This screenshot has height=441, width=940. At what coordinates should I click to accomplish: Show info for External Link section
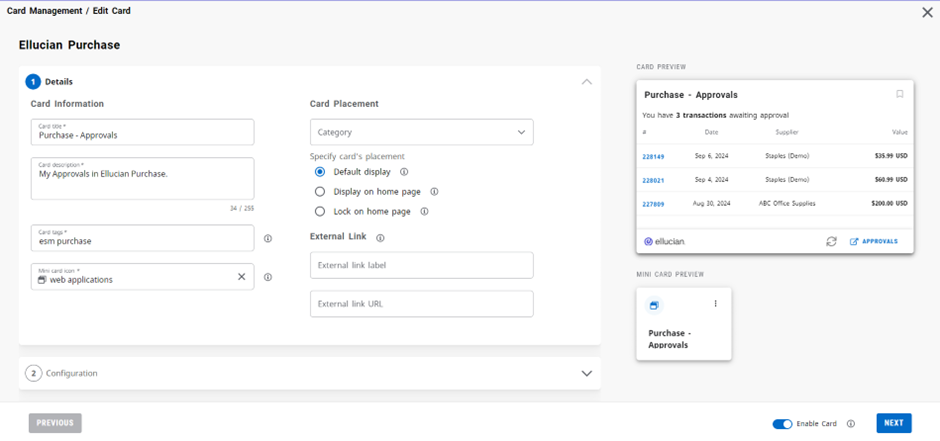pyautogui.click(x=380, y=238)
